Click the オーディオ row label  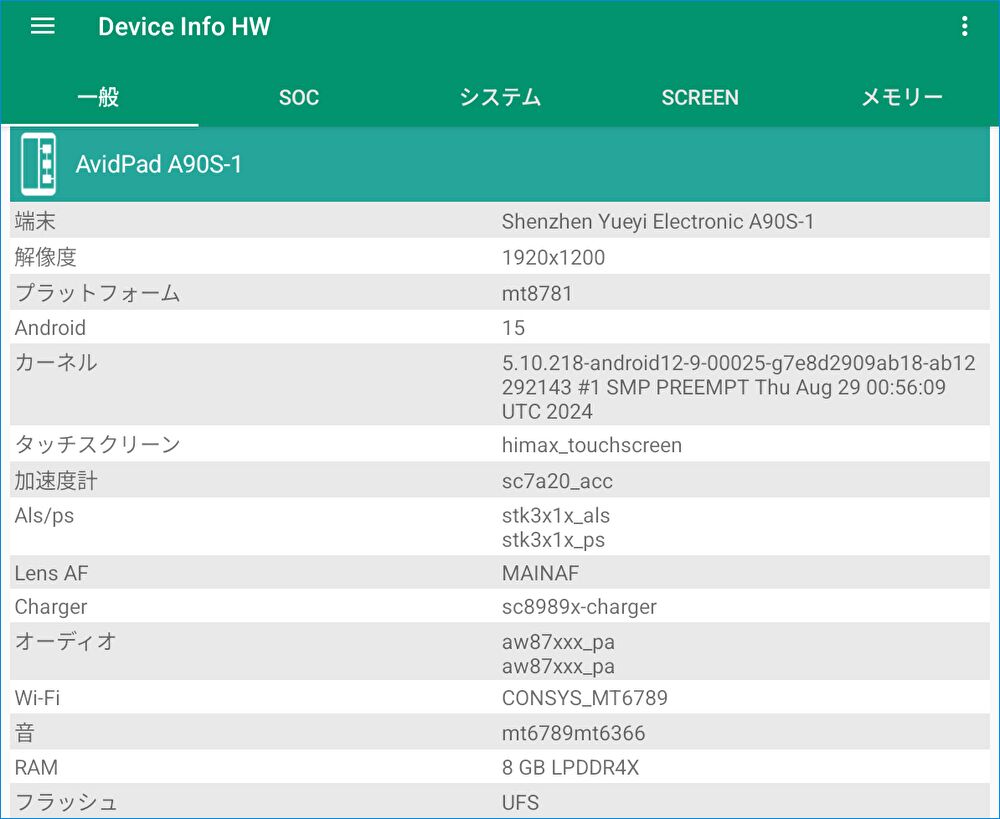[66, 641]
